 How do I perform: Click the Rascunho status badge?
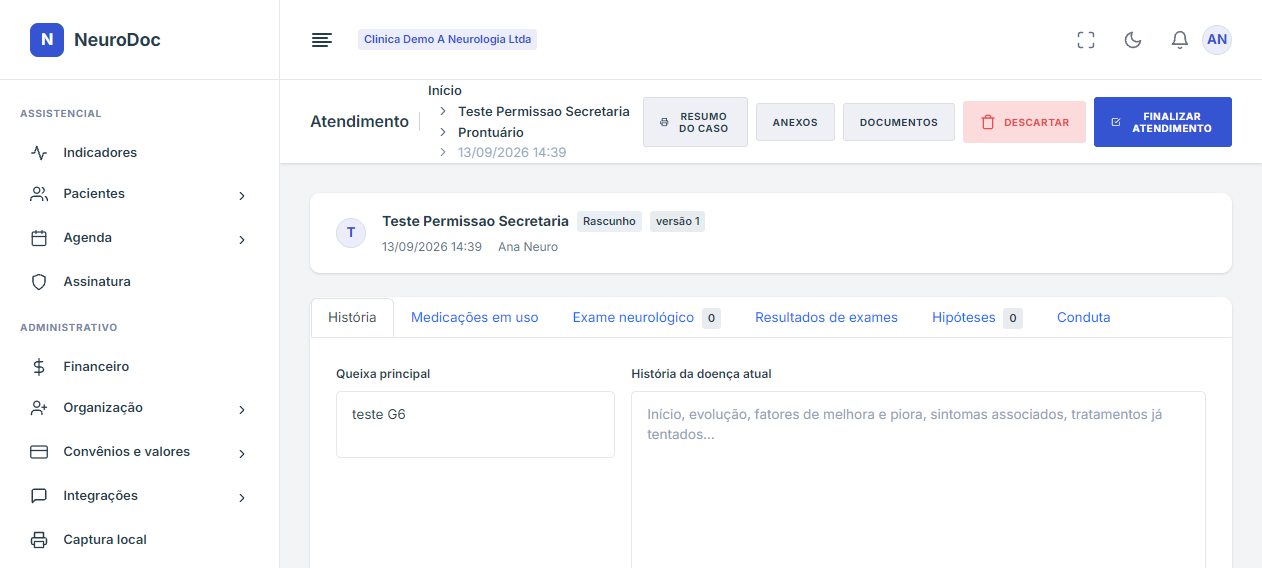tap(609, 221)
